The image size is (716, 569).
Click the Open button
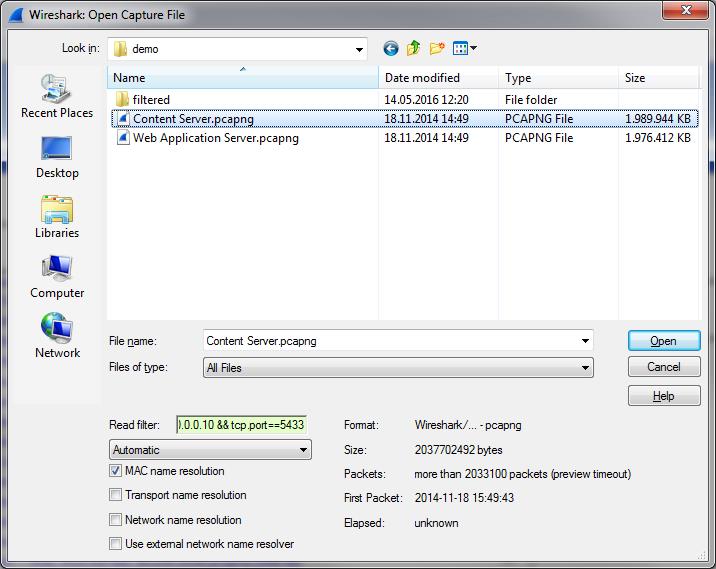click(664, 341)
